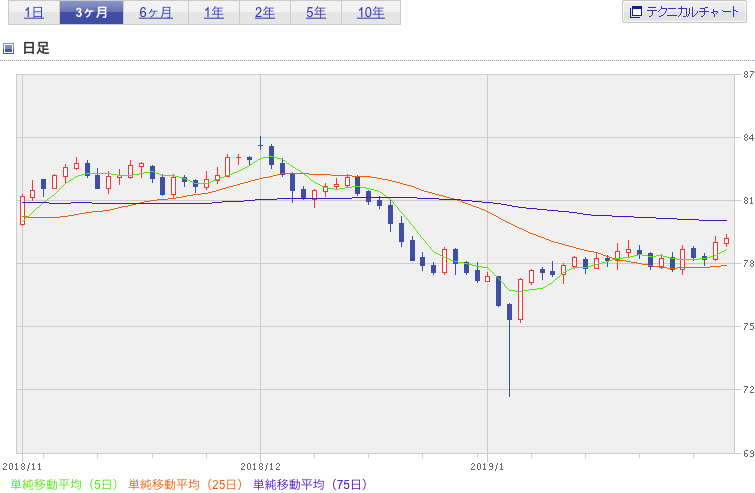View the 10年 chart period

tap(371, 13)
